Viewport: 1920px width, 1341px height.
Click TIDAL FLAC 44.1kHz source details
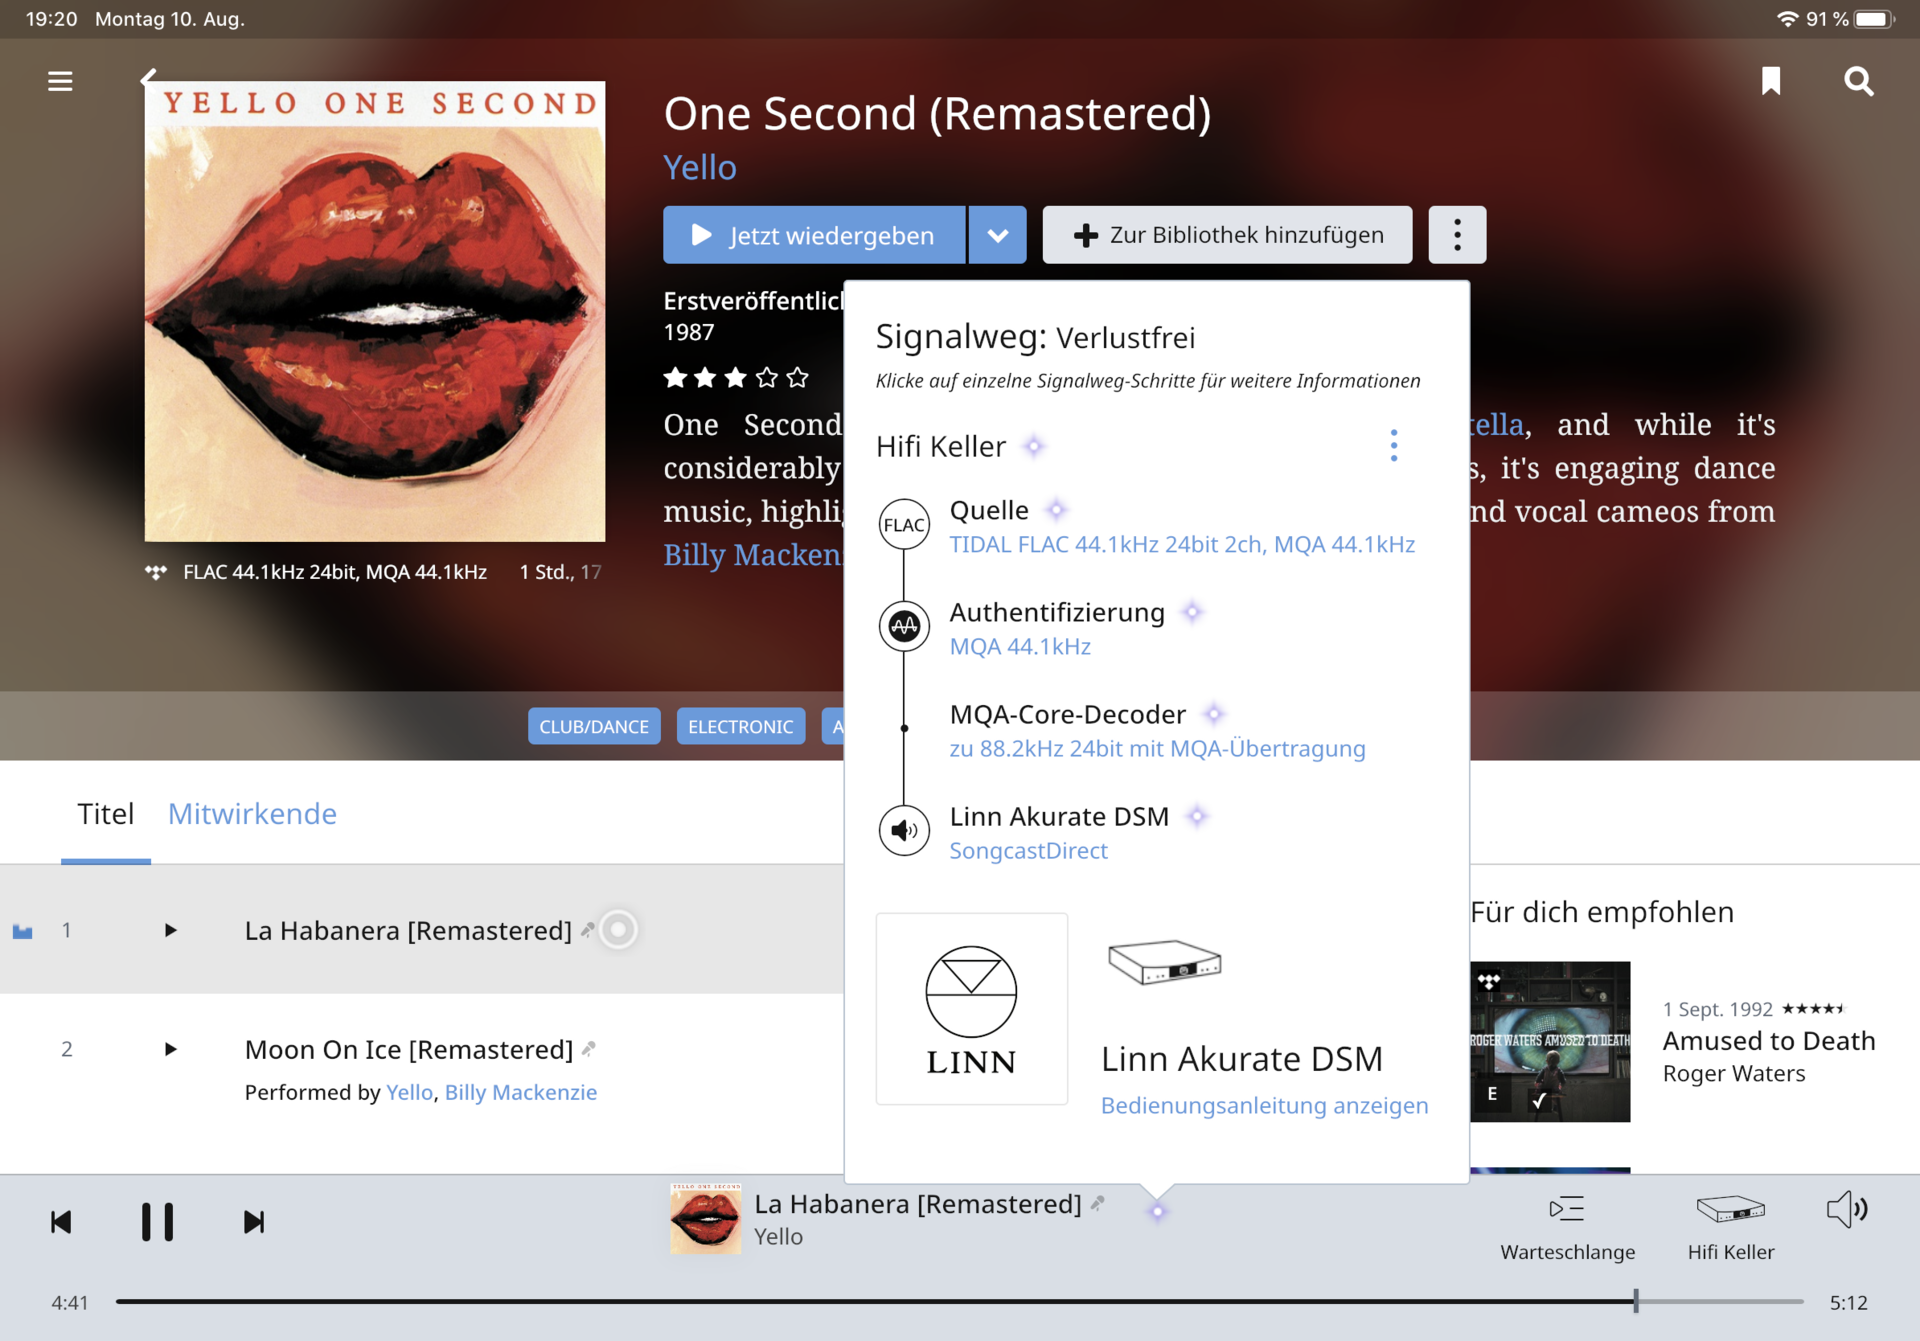point(1182,545)
